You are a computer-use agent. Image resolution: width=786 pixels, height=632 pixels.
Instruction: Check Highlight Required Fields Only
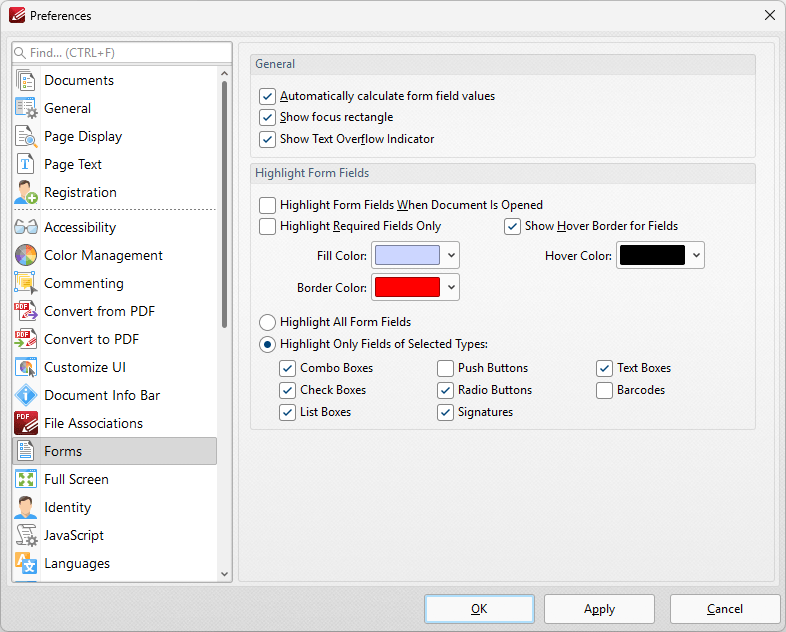coord(267,226)
